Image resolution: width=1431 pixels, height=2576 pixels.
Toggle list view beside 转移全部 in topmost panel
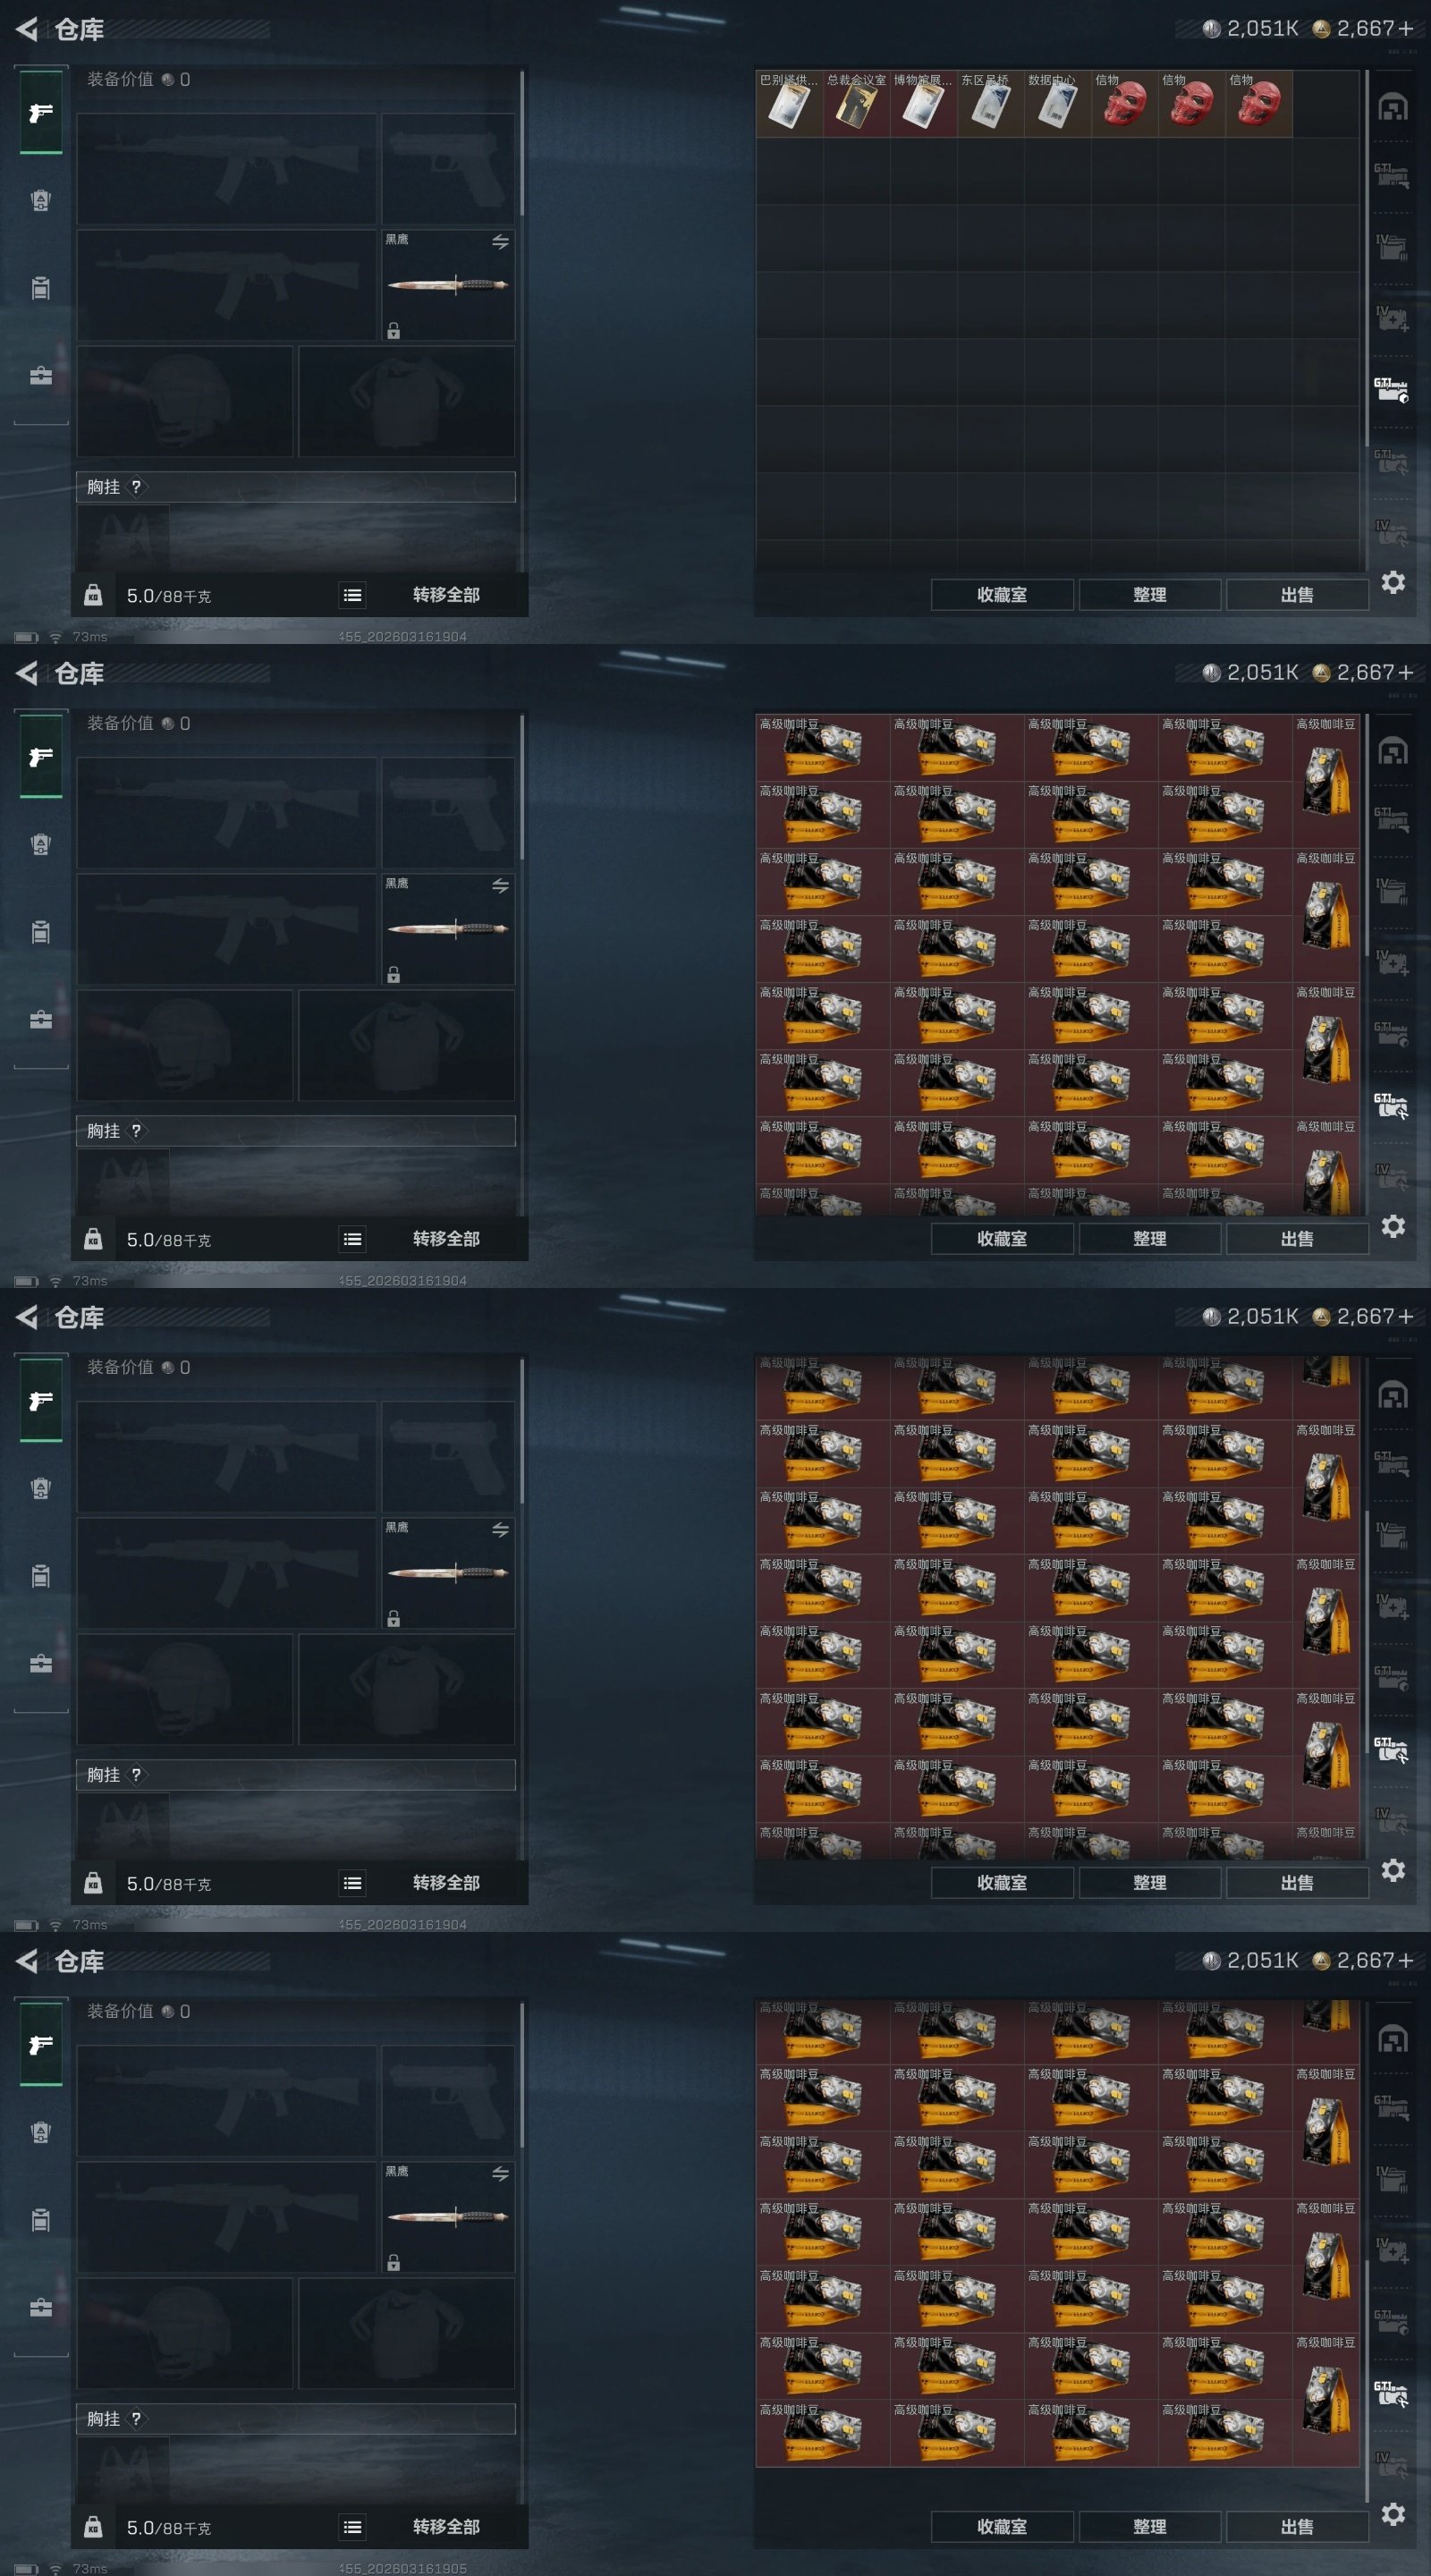tap(352, 596)
